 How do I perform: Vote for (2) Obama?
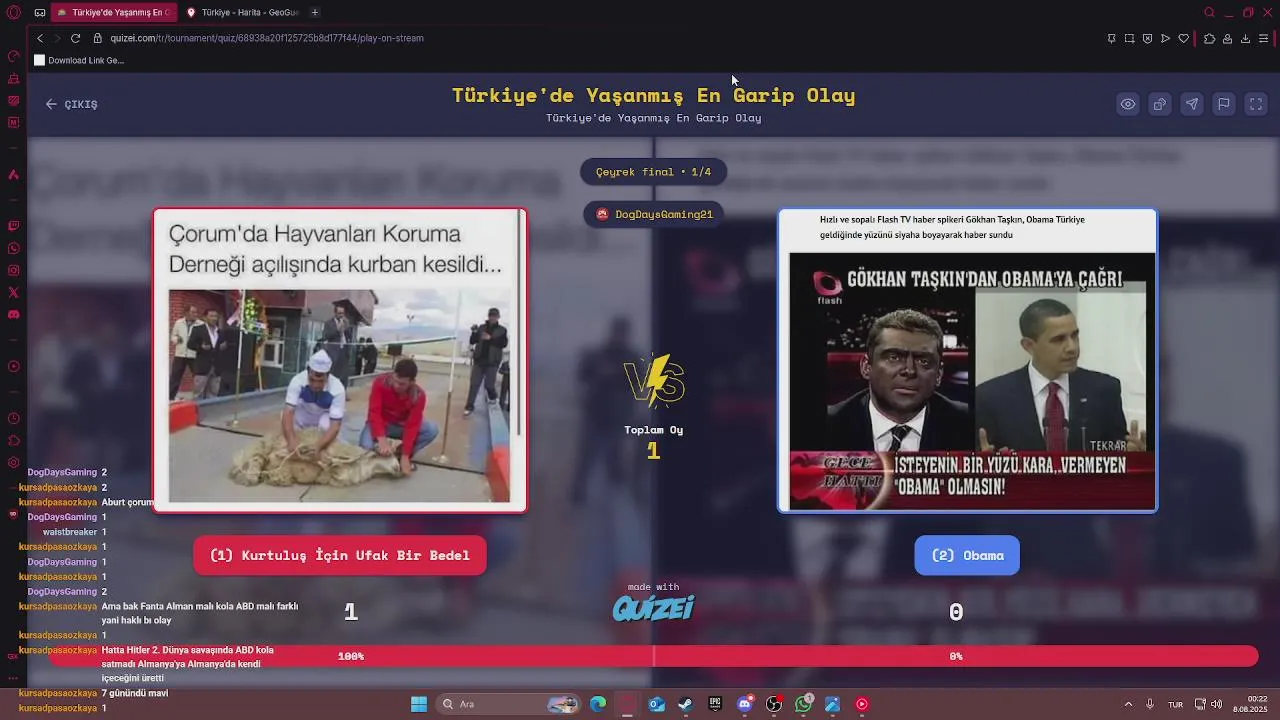(967, 555)
